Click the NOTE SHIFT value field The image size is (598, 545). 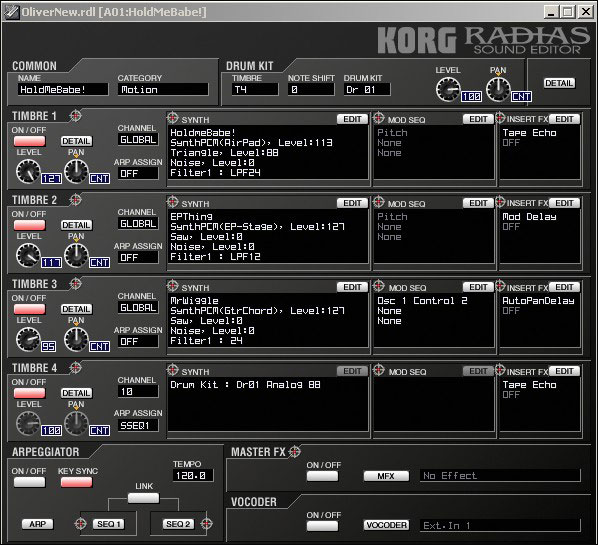coord(311,90)
